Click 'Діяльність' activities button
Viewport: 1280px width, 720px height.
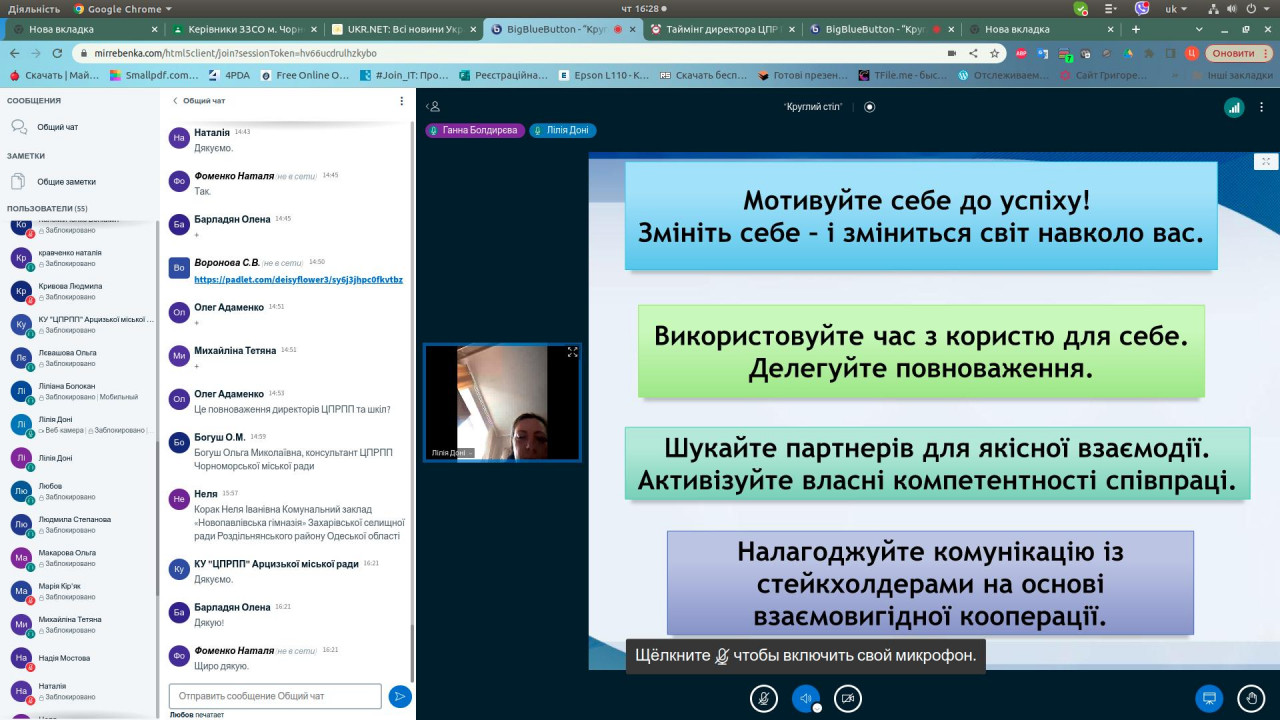click(x=33, y=9)
